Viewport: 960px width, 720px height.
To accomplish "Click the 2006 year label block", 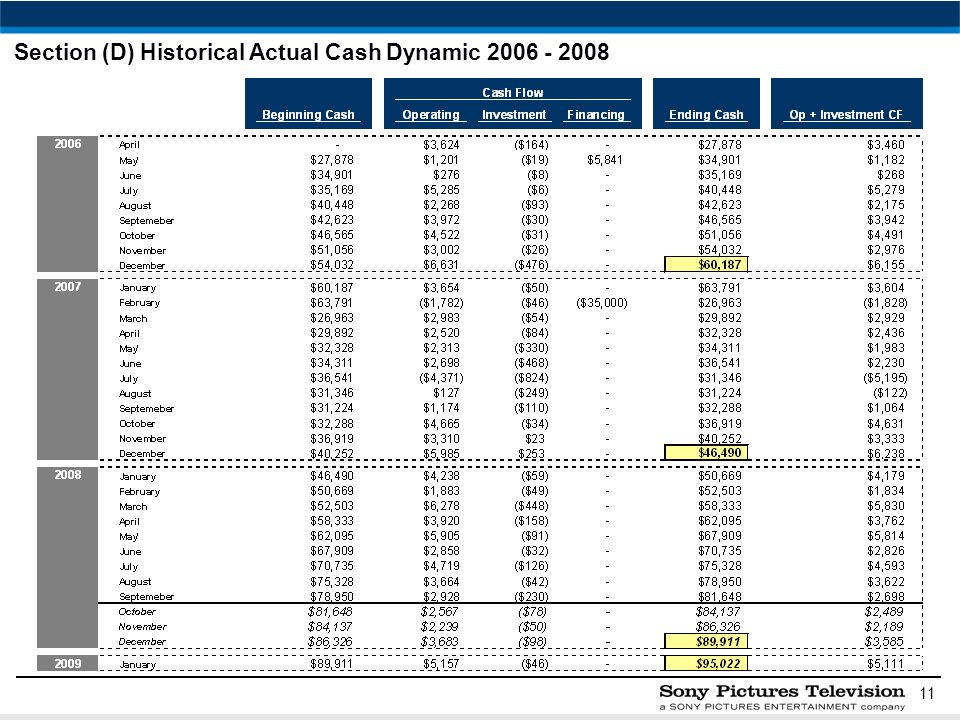I will pos(67,203).
